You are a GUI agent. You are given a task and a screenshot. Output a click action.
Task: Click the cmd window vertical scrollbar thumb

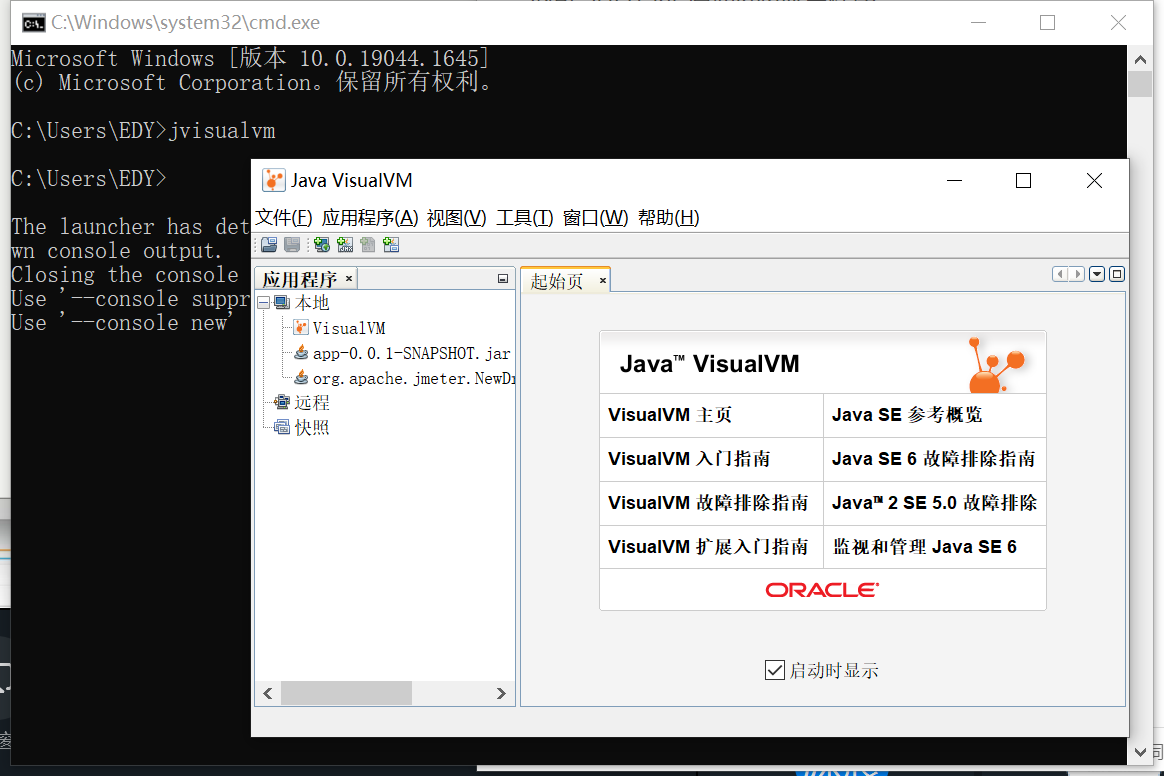point(1140,83)
